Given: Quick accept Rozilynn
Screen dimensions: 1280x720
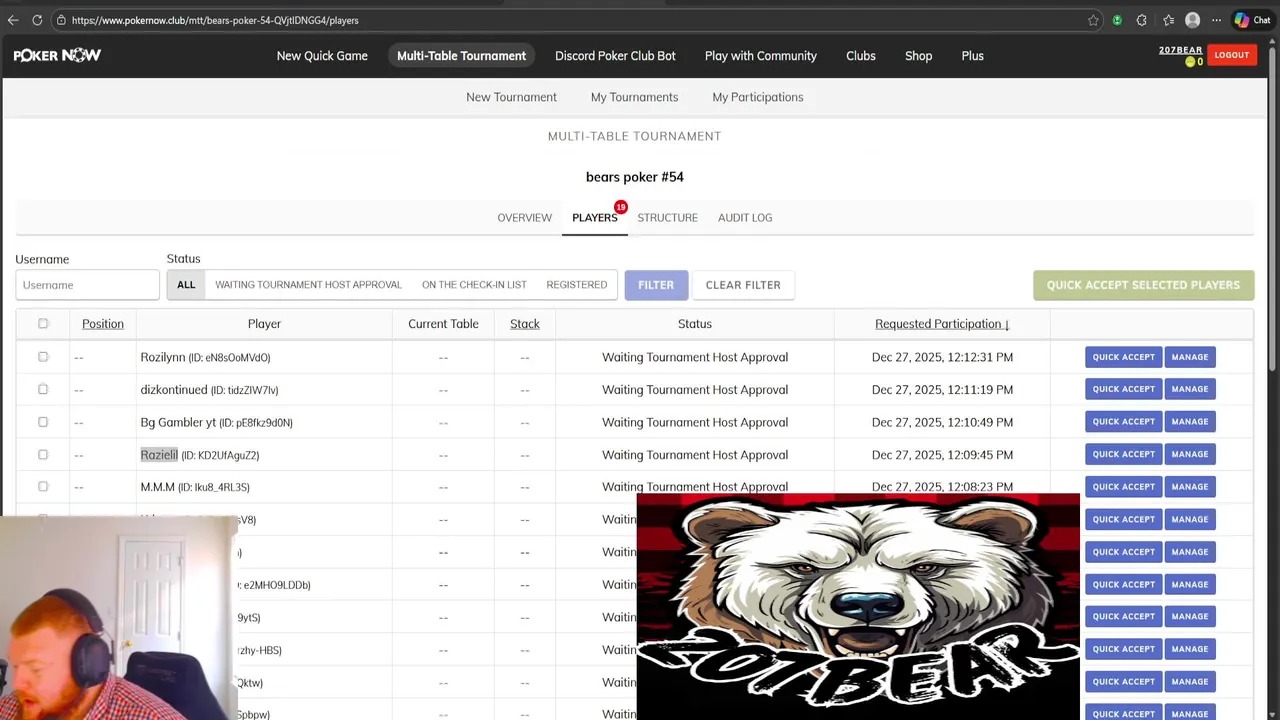Looking at the screenshot, I should 1123,357.
